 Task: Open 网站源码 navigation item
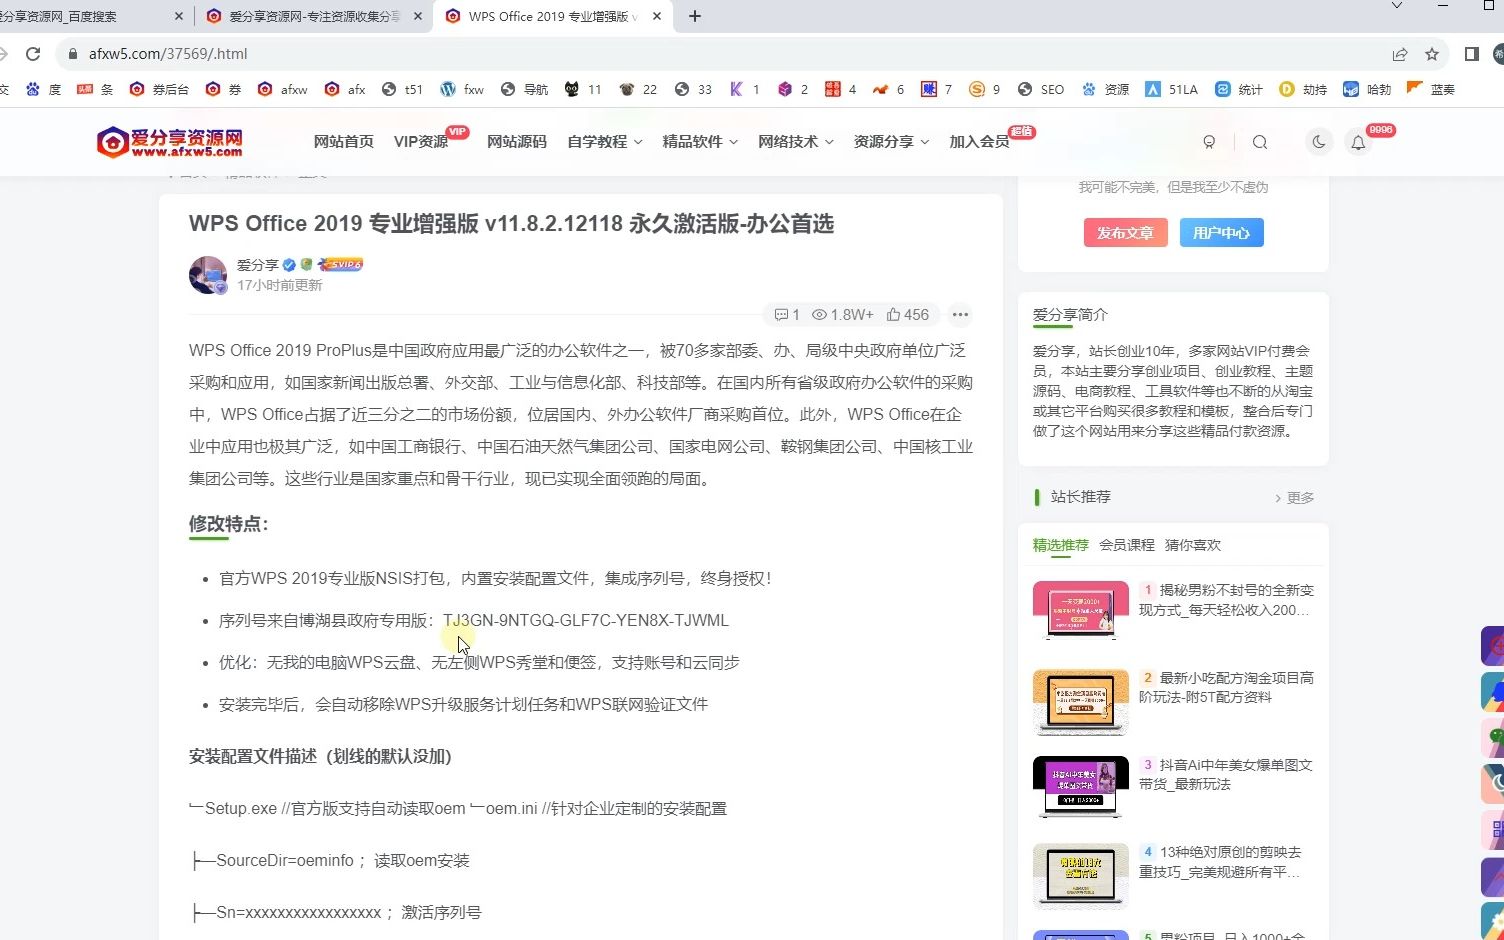[516, 142]
